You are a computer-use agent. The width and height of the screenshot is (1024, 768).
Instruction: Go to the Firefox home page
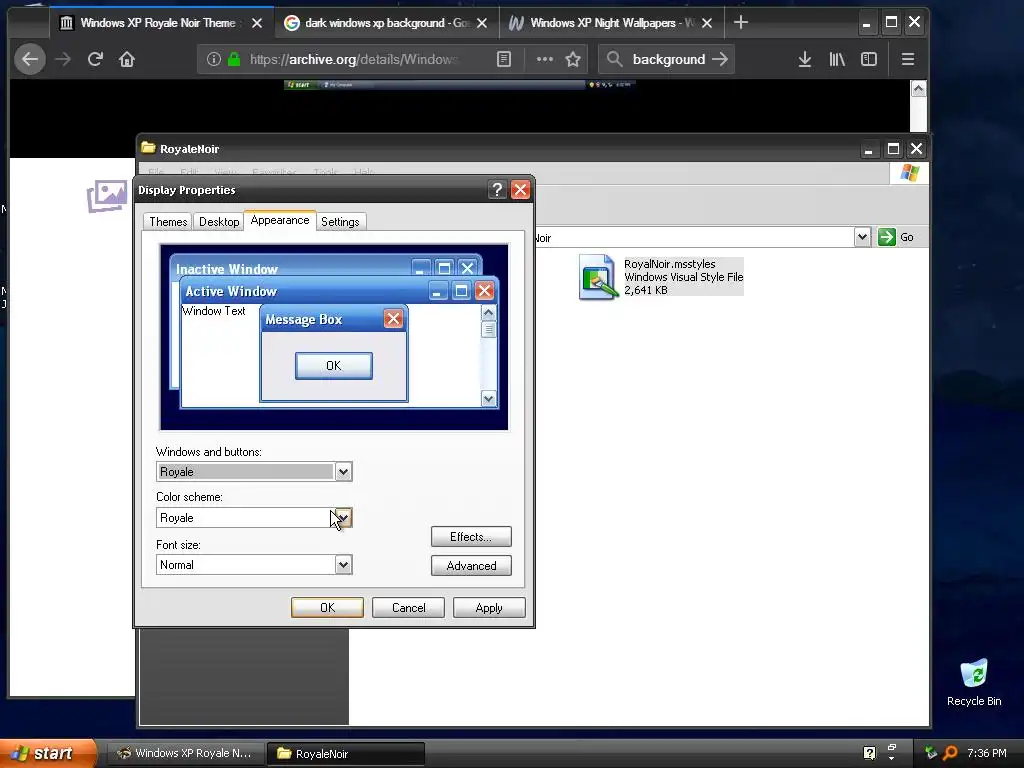point(127,59)
